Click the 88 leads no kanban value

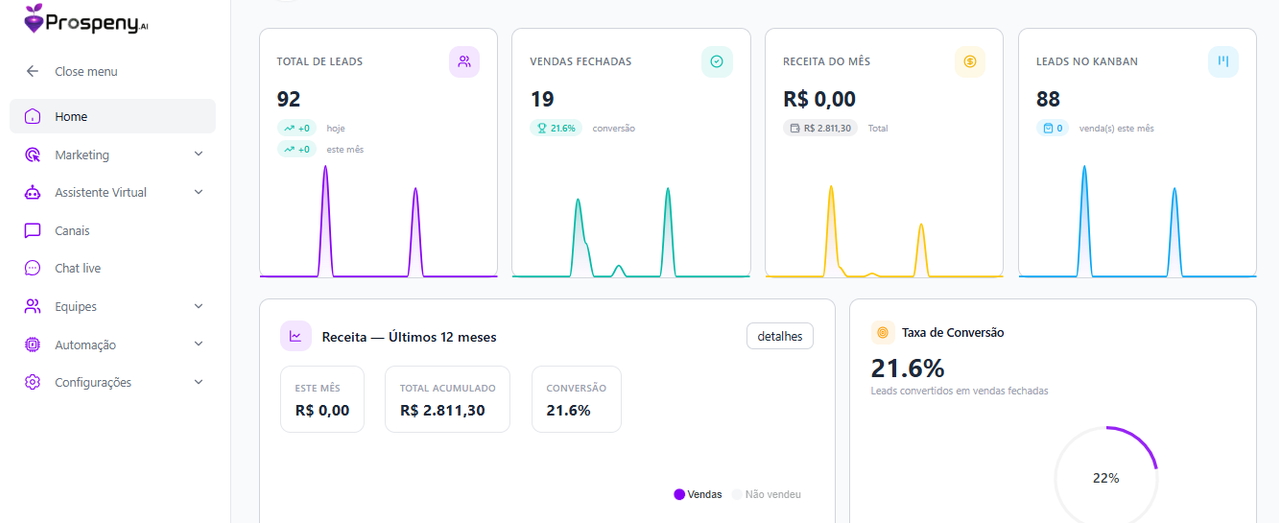[x=1048, y=99]
